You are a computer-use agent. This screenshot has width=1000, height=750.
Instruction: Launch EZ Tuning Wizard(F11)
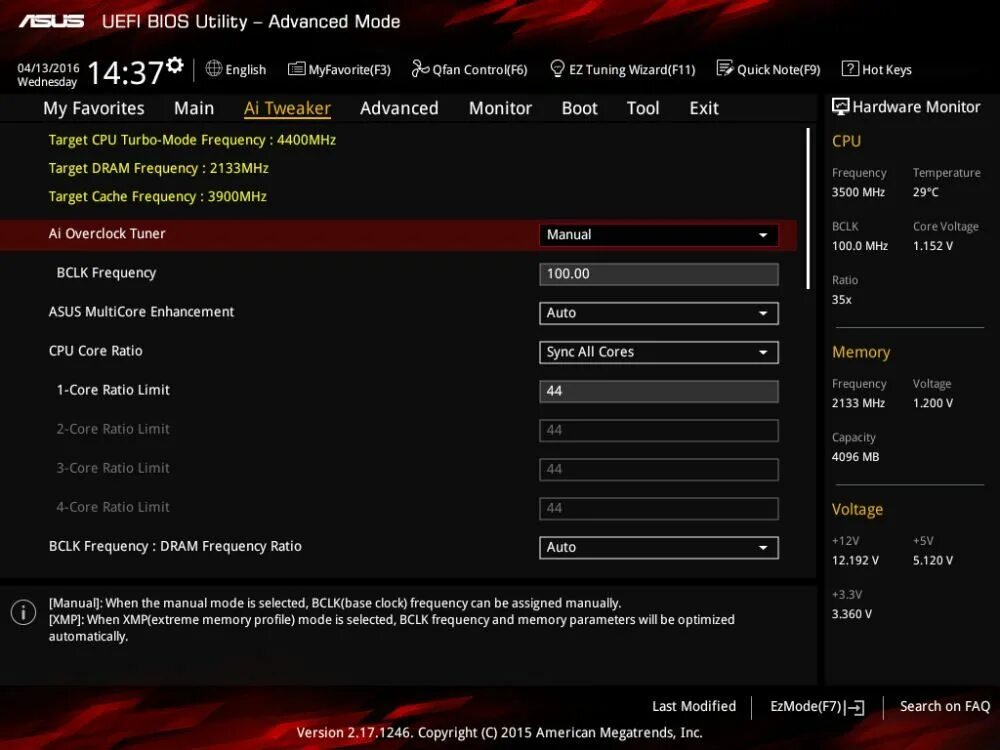click(x=632, y=70)
